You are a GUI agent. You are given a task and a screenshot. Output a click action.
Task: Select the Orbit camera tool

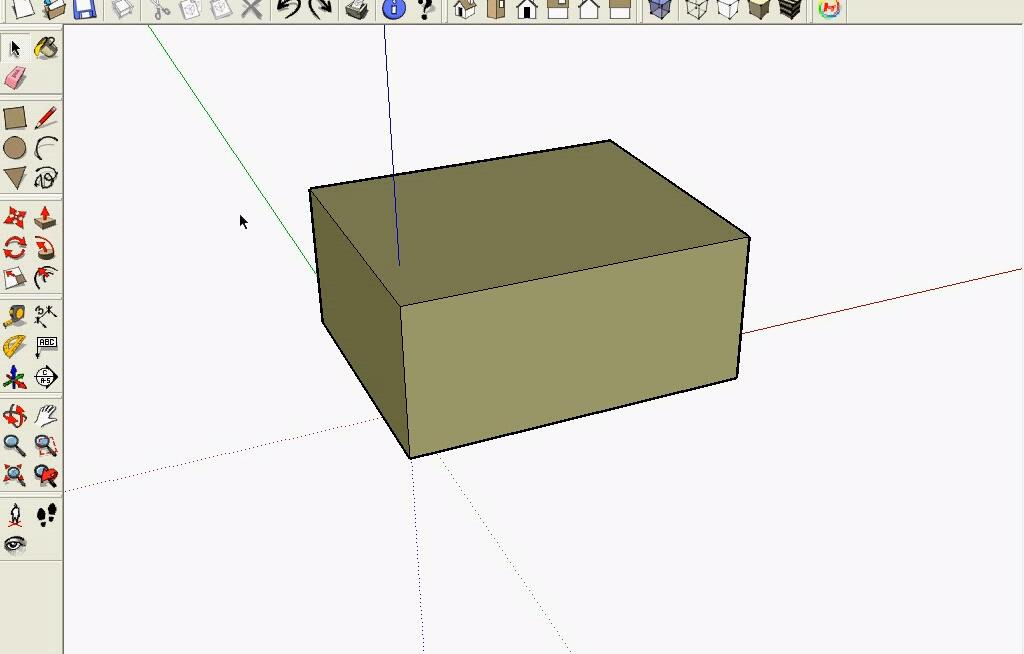coord(15,415)
